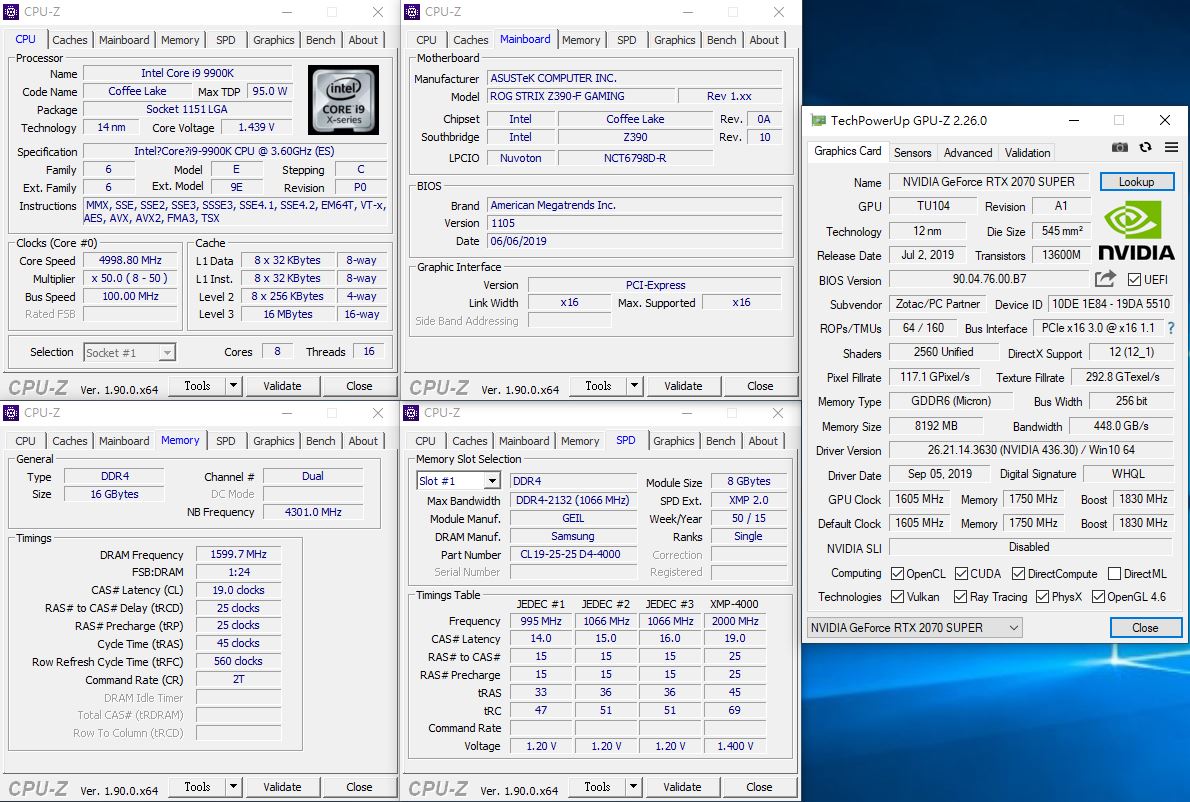The image size is (1190, 802).
Task: Click the app icon of CPU-Z CPU tab window
Action: pyautogui.click(x=11, y=11)
